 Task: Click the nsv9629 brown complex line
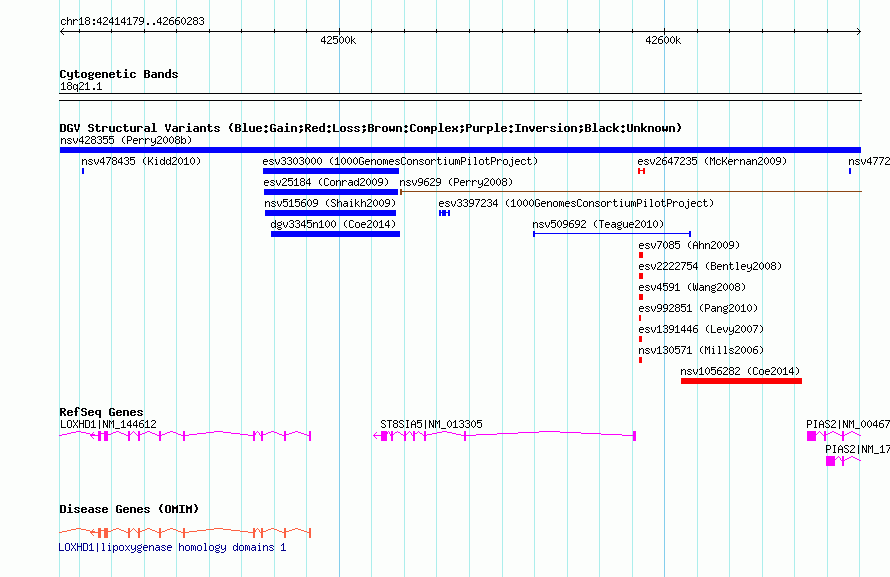[x=631, y=192]
